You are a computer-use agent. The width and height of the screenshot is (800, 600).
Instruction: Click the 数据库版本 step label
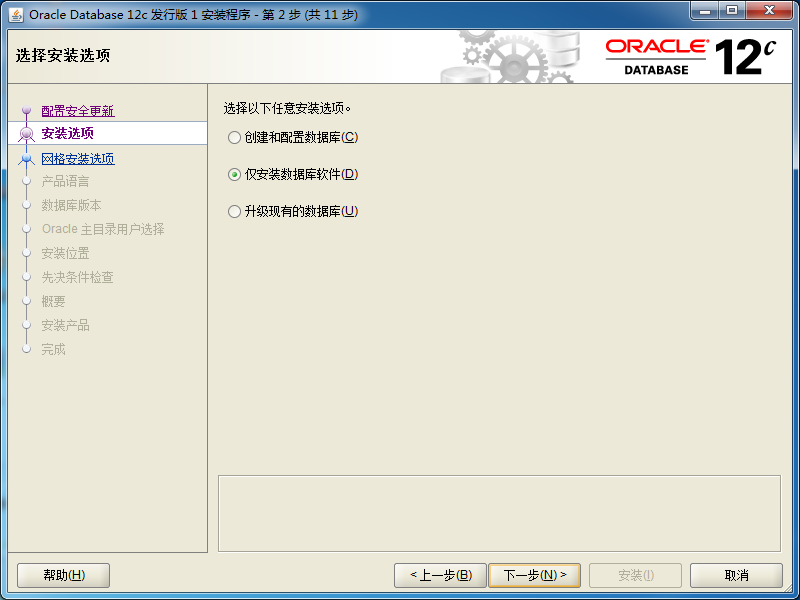tap(71, 205)
